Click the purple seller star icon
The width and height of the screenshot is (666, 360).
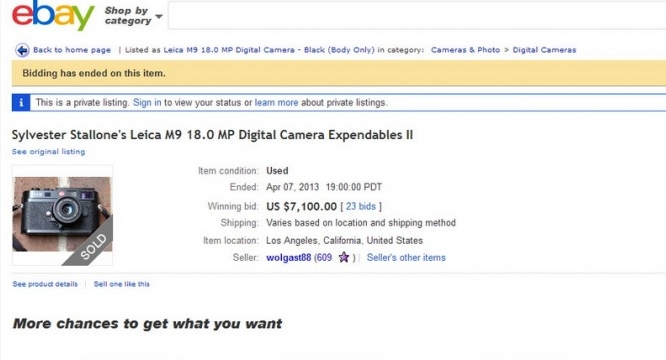pos(344,257)
